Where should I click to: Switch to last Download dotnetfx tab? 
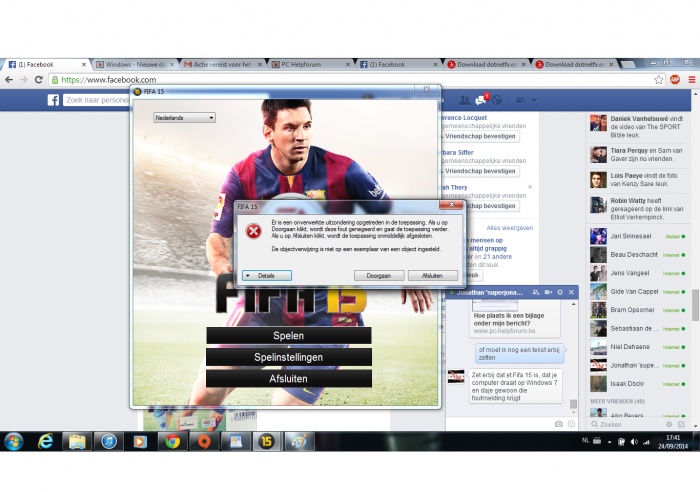click(x=575, y=64)
